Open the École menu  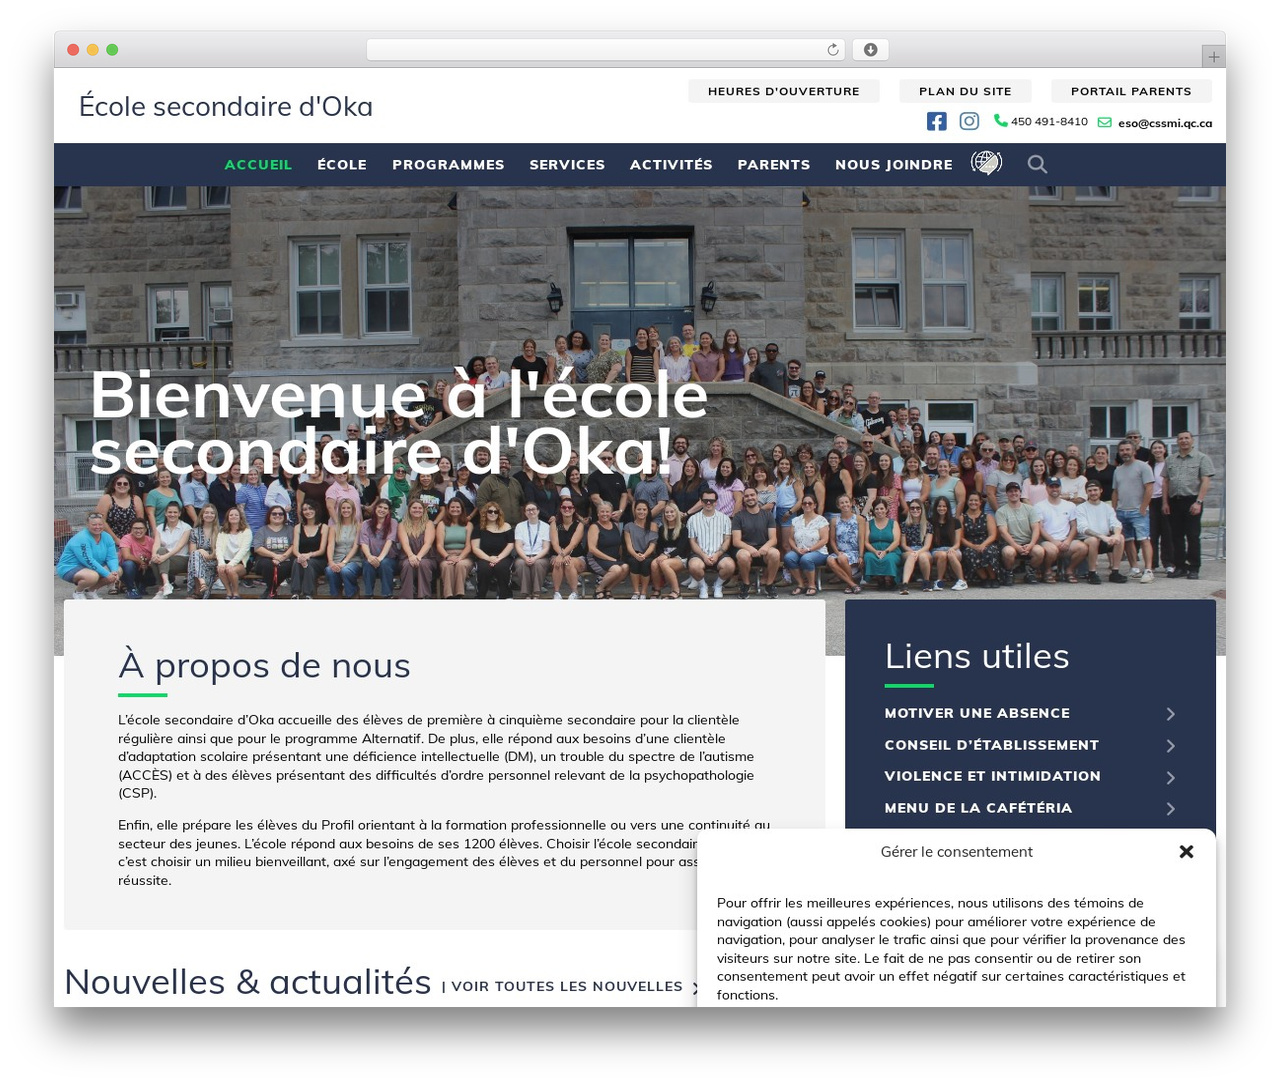342,165
